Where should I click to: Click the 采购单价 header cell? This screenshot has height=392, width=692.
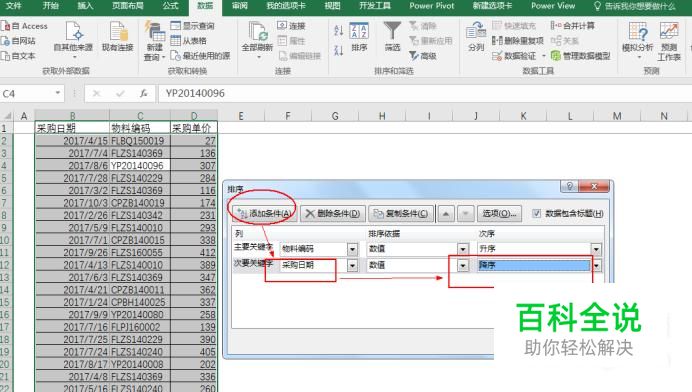coord(194,128)
